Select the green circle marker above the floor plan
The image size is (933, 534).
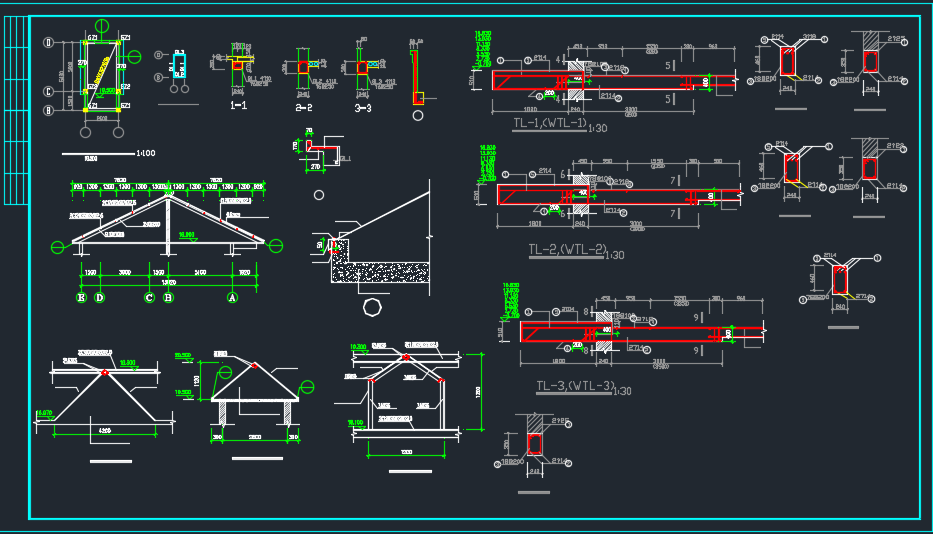click(x=102, y=26)
